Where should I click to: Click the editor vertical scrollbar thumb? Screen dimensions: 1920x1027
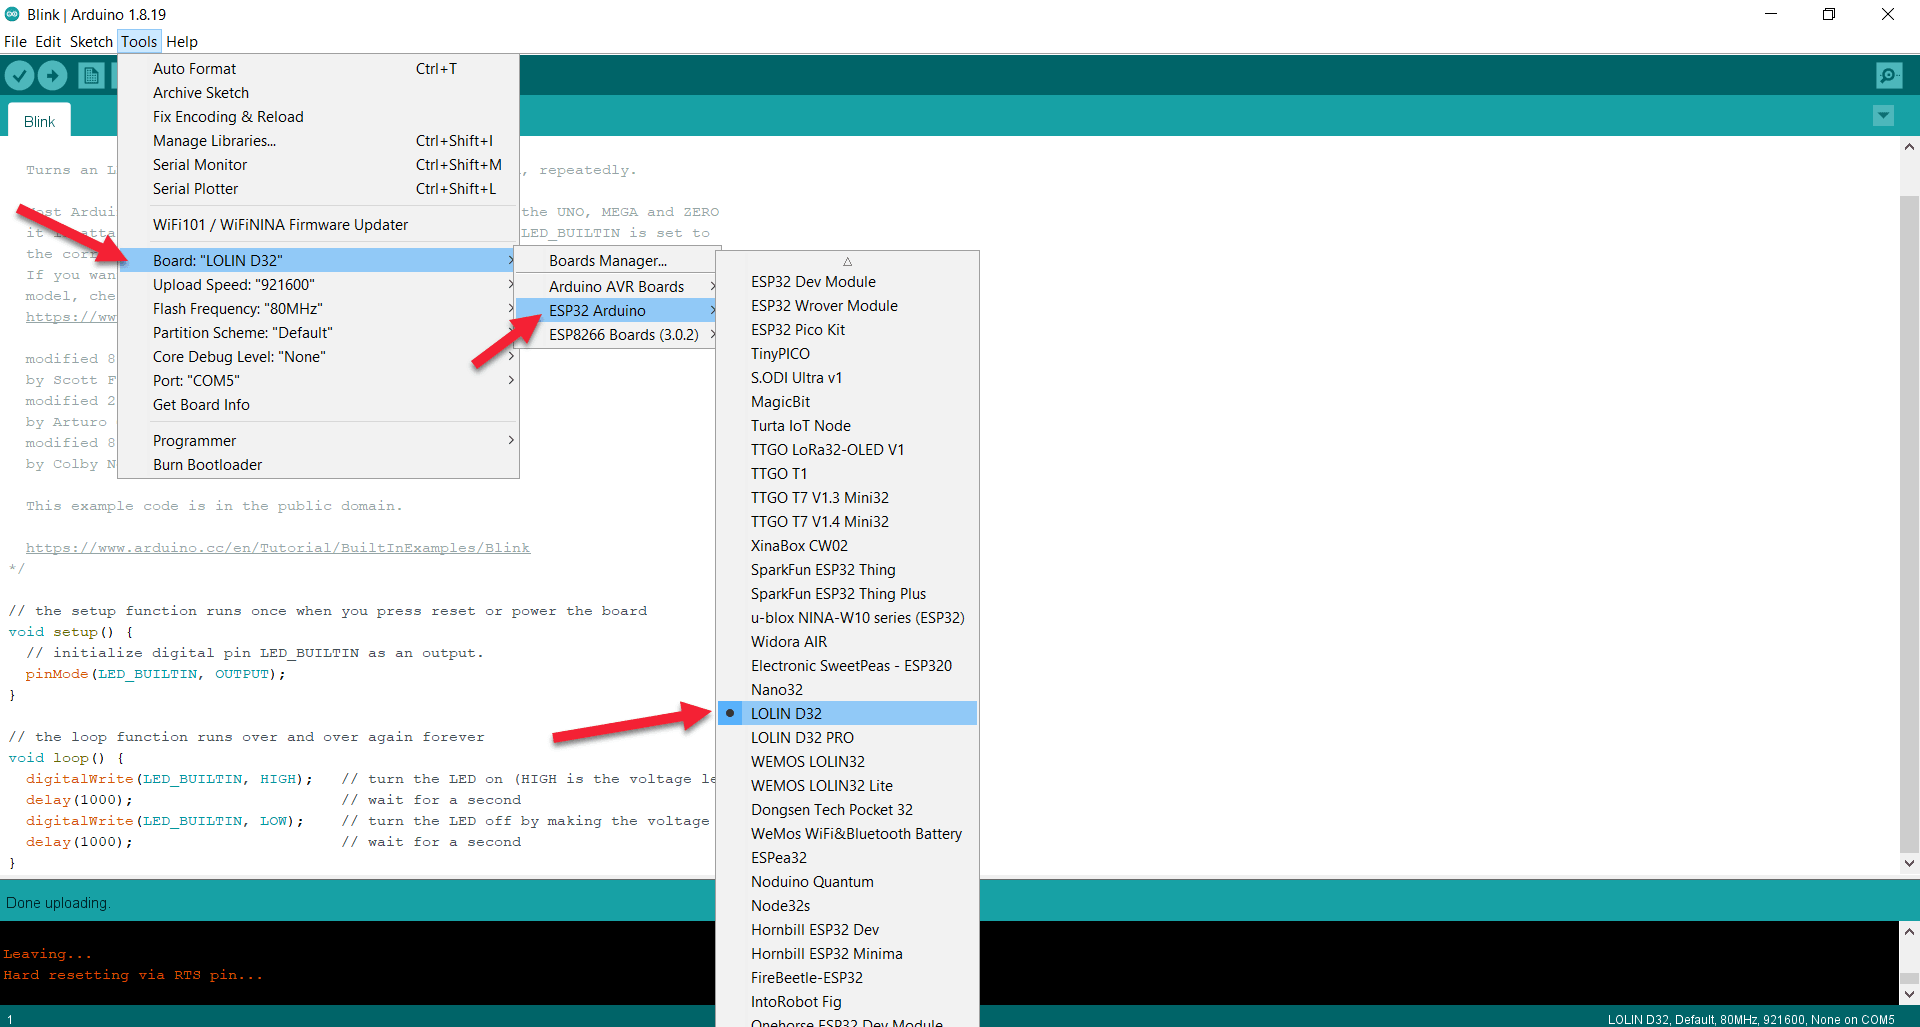(x=1909, y=525)
